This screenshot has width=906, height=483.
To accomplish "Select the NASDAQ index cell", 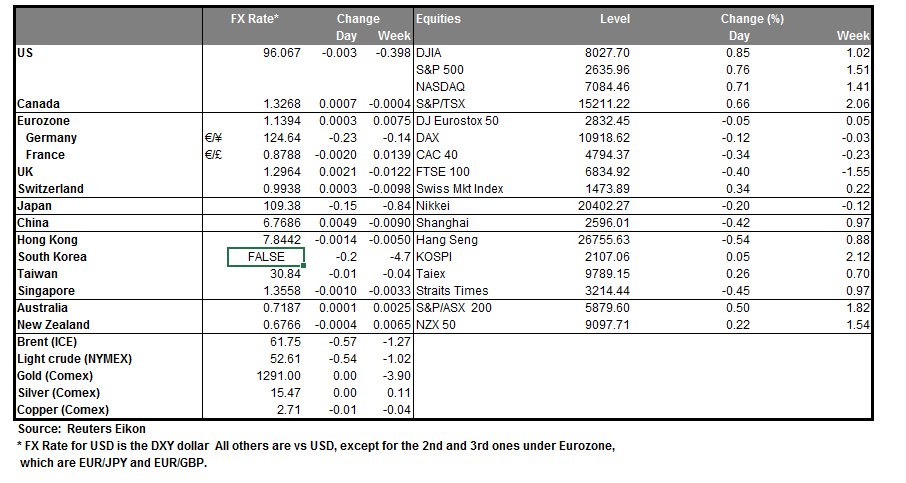I will pos(439,87).
